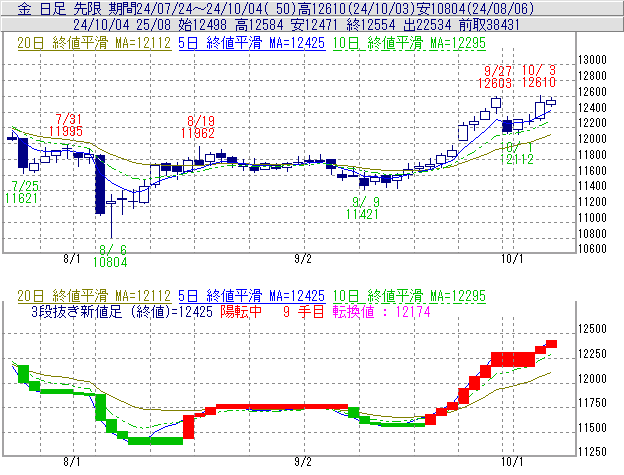Image resolution: width=624 pixels, height=475 pixels.
Task: Click the 11800 price axis label
Action: click(592, 154)
